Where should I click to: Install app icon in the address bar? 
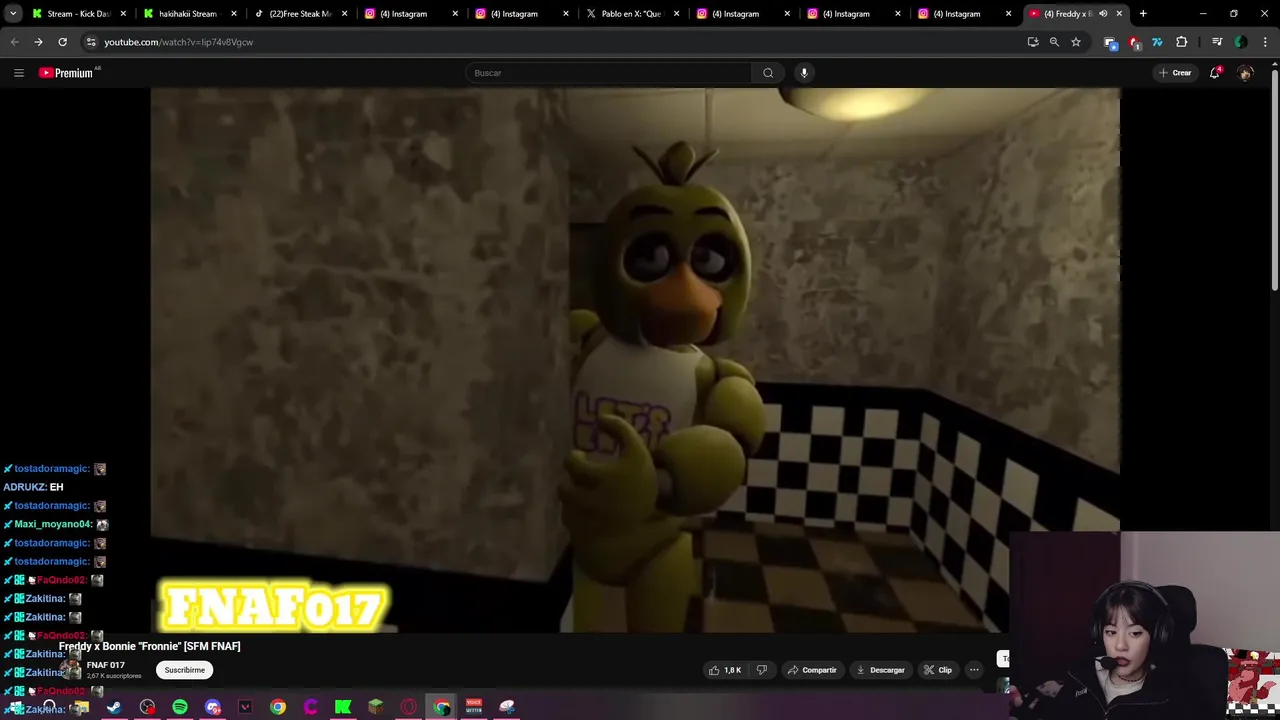1033,42
